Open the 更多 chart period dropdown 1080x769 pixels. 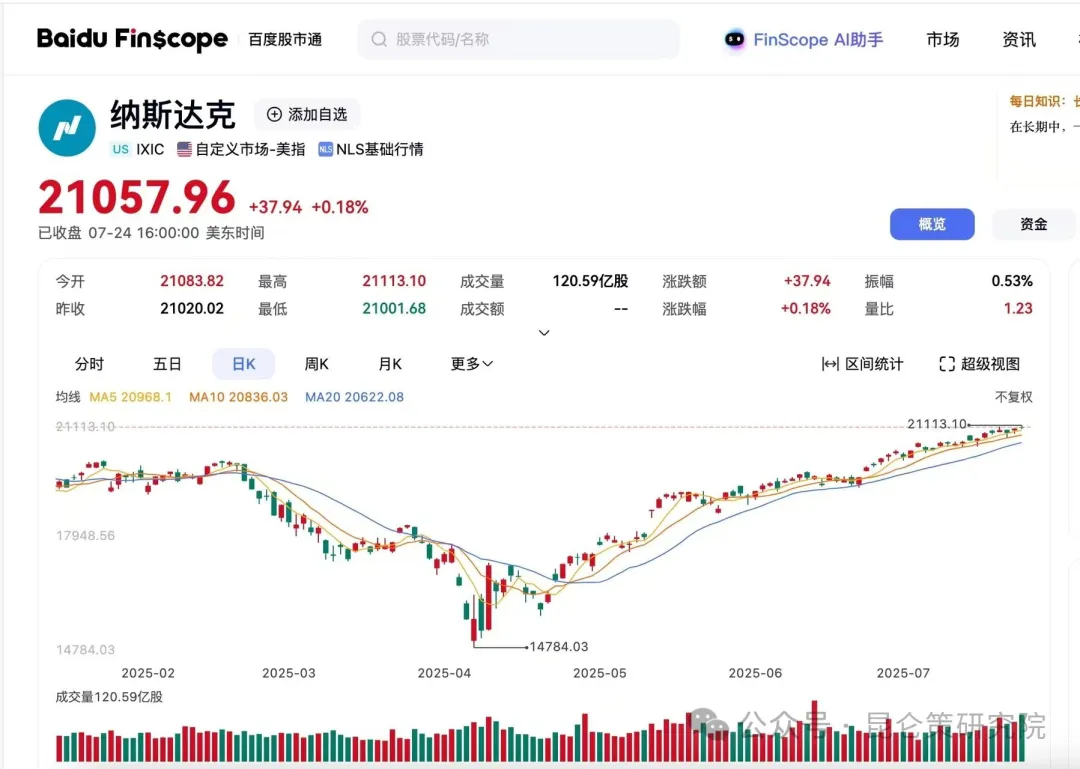472,364
